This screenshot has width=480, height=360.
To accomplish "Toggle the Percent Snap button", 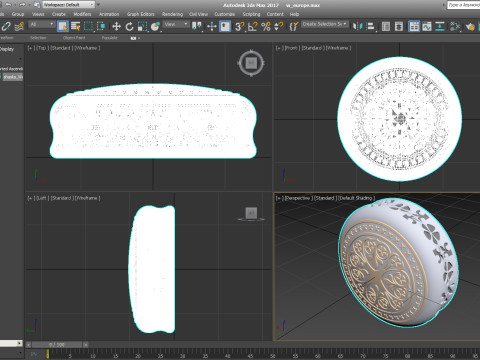I will pyautogui.click(x=266, y=26).
